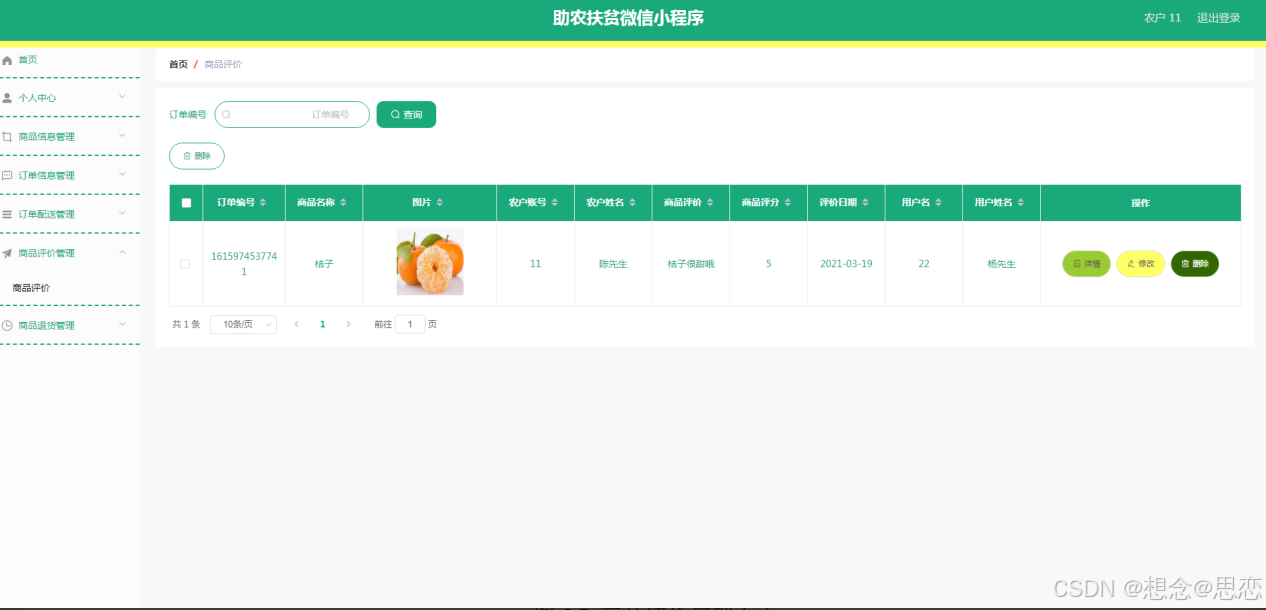Click the person icon next to 个人中心
This screenshot has height=610, width=1266.
pyautogui.click(x=7, y=98)
